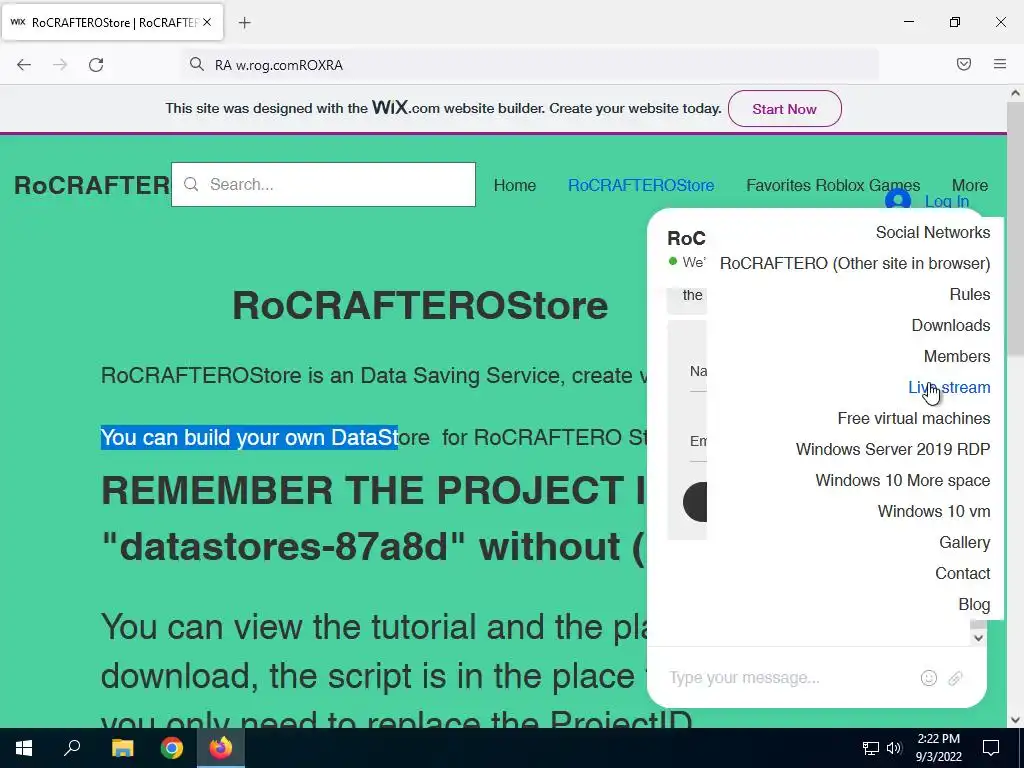The width and height of the screenshot is (1024, 768).
Task: Click the page scrollbar up arrow
Action: (1015, 93)
